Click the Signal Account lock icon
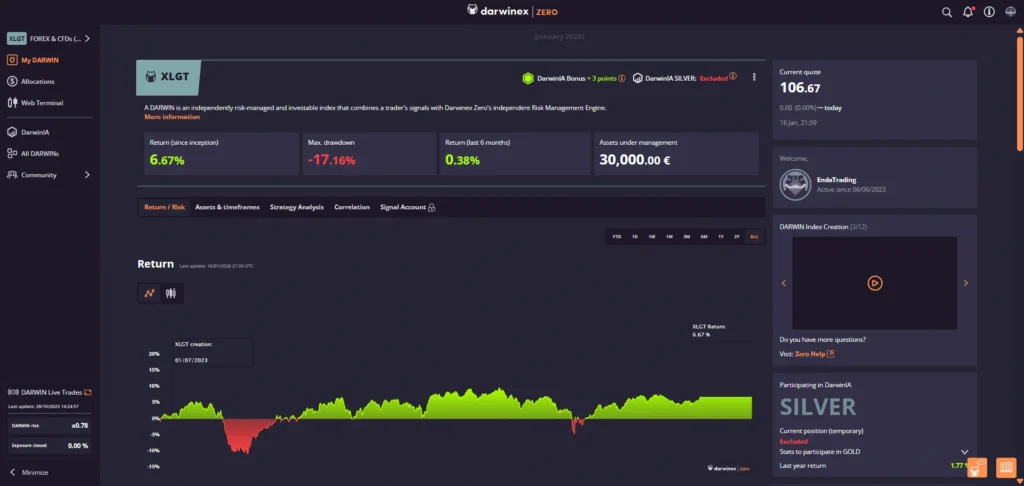The height and width of the screenshot is (486, 1024). click(x=432, y=207)
